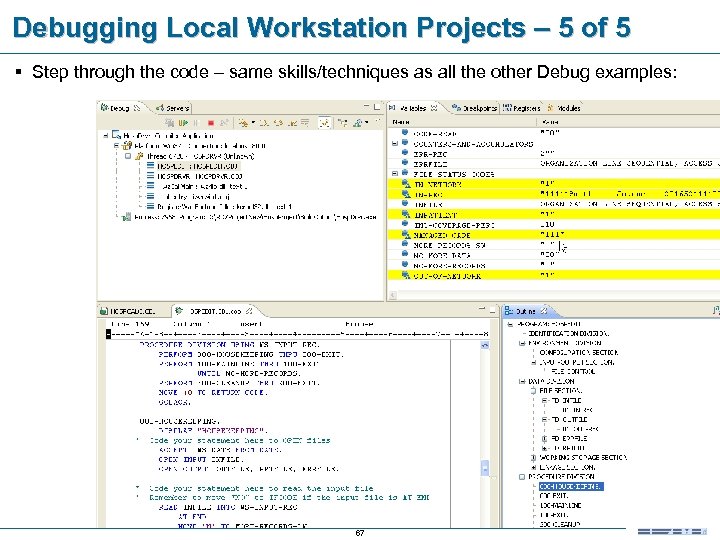The image size is (720, 540).
Task: Collapse the COUNTERS-AND-ACCUMULATORS variable group
Action: (395, 143)
